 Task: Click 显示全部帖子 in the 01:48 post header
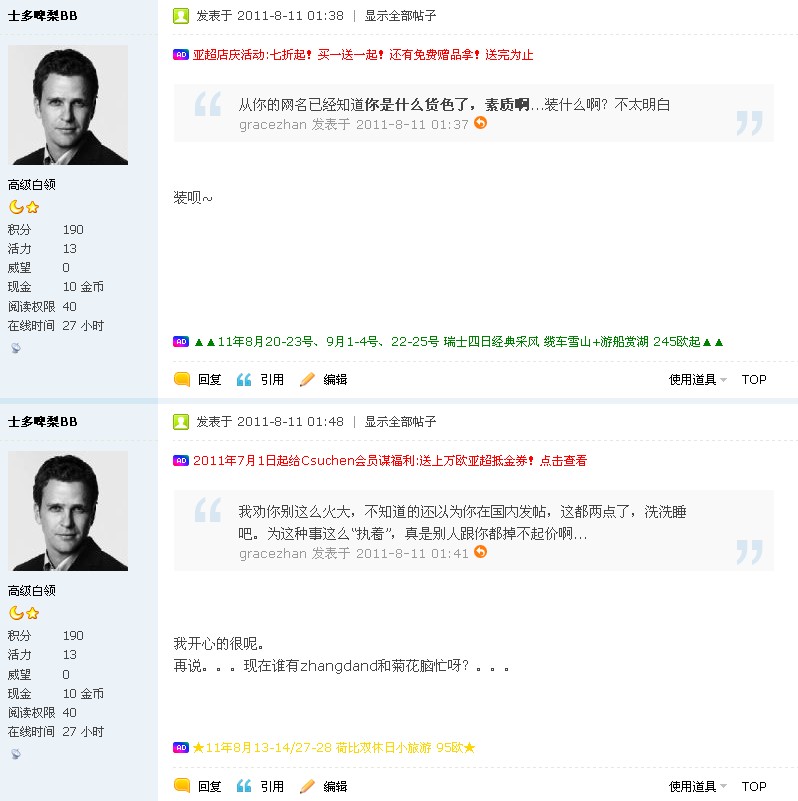[x=400, y=422]
